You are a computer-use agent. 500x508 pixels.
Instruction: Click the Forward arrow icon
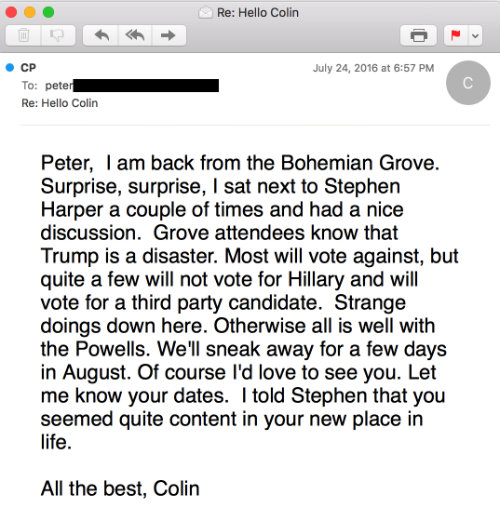point(168,35)
